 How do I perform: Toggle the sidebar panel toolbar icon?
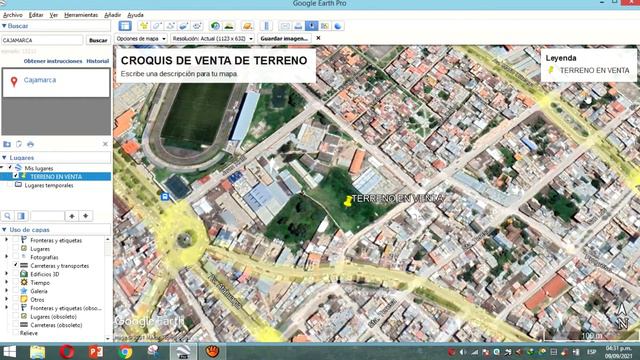pyautogui.click(x=125, y=26)
